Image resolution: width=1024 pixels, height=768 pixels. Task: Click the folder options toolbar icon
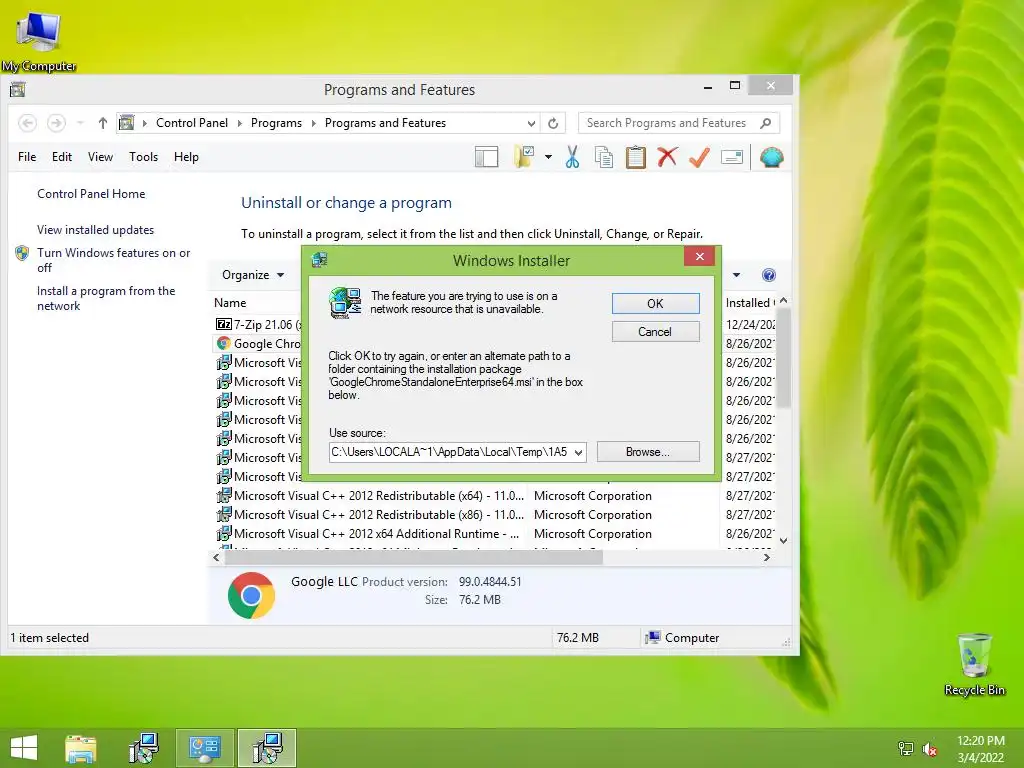[524, 157]
